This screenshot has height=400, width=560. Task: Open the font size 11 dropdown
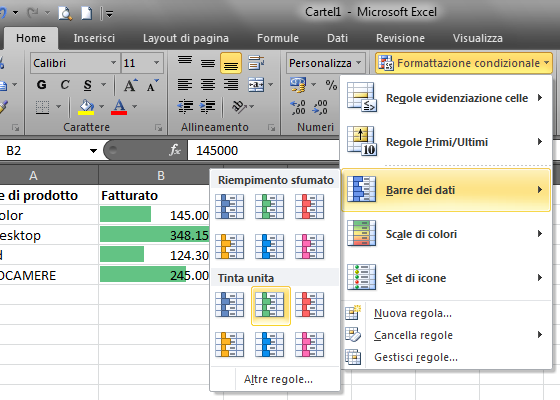pos(156,63)
